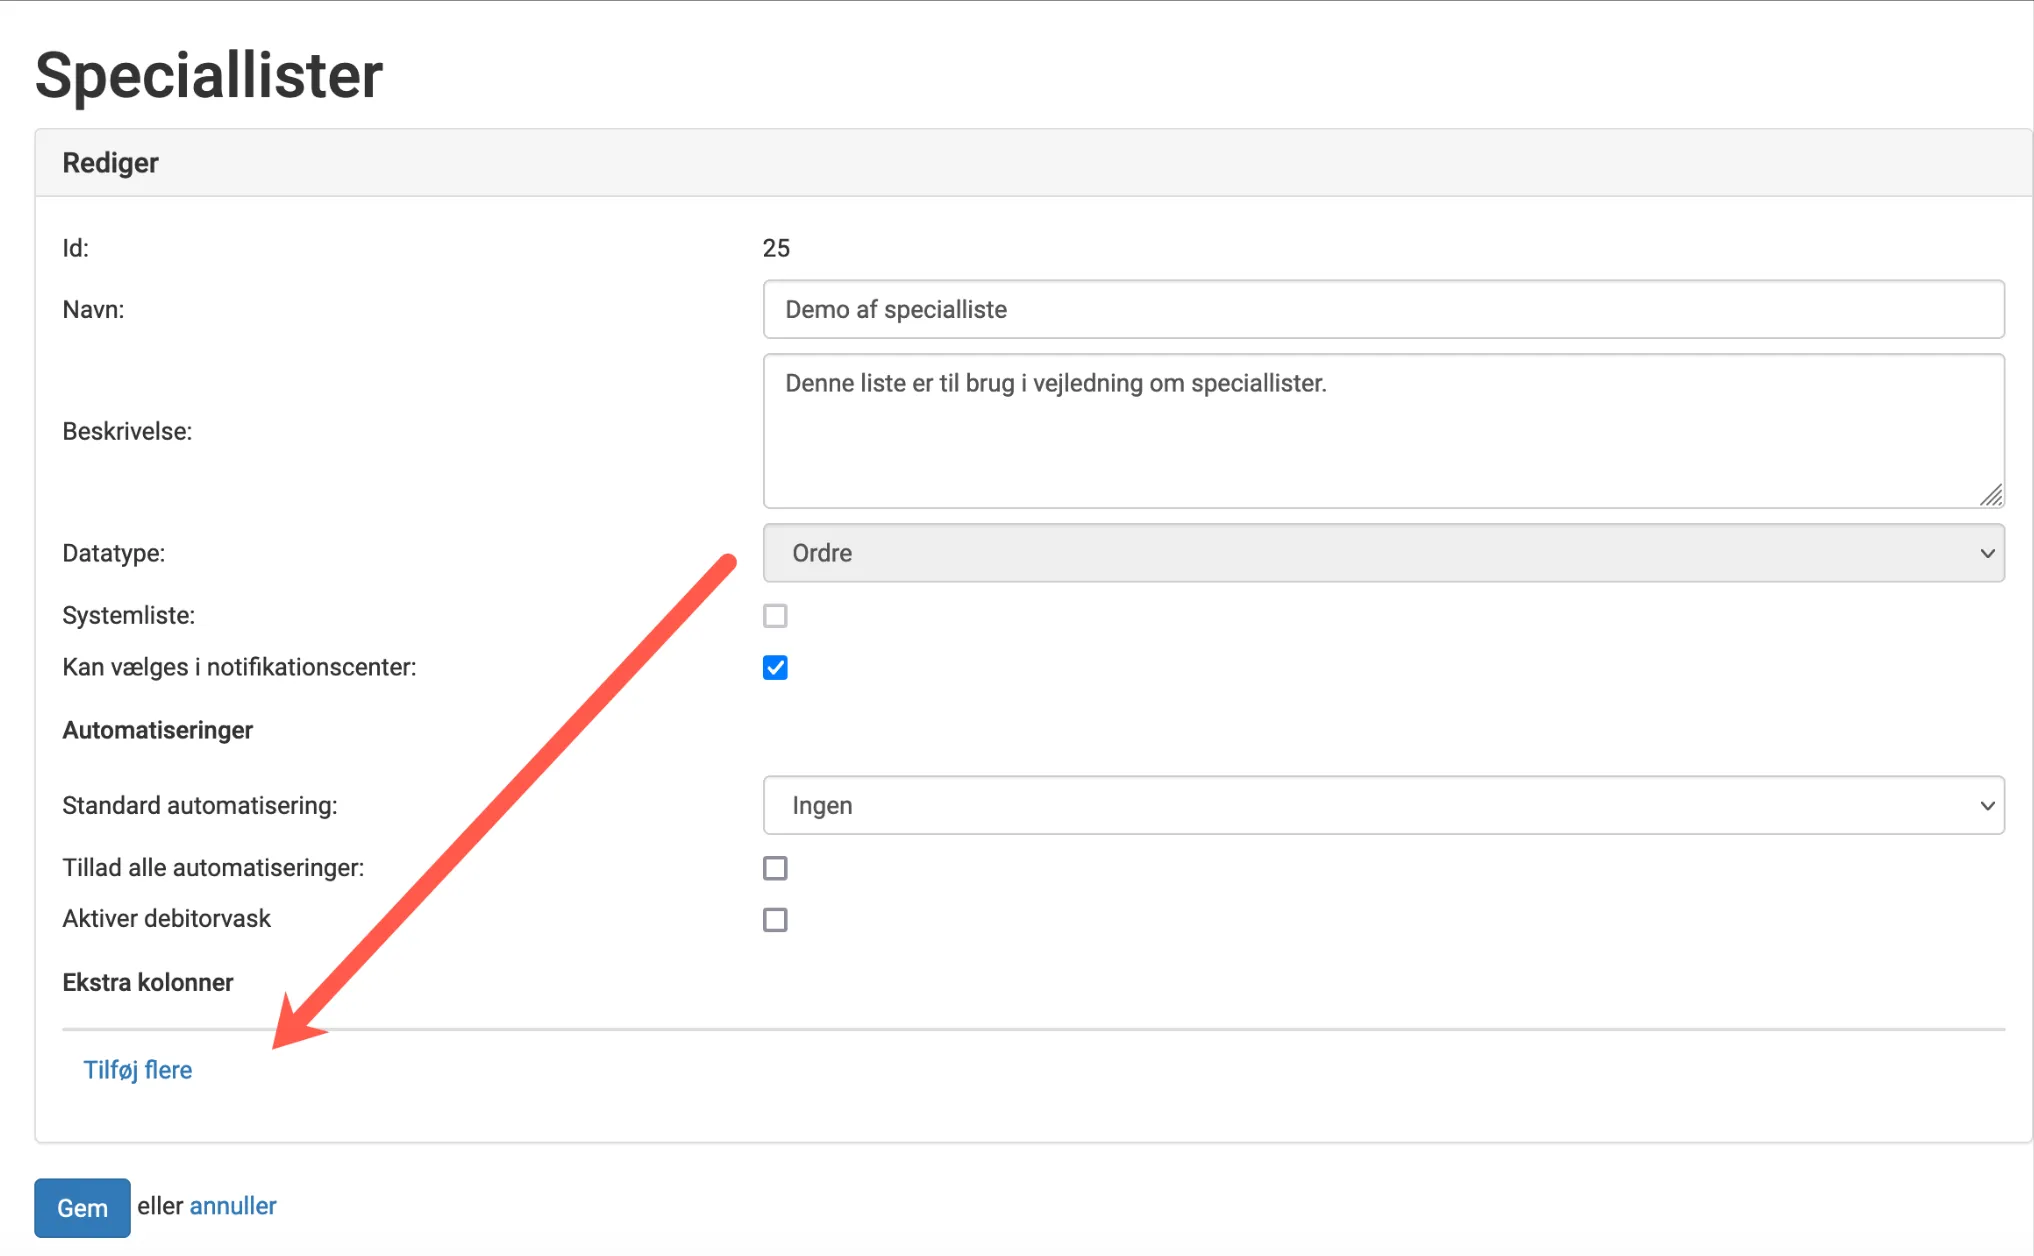The image size is (2034, 1256).
Task: Click the Ekstra kolonner section heading
Action: 148,982
